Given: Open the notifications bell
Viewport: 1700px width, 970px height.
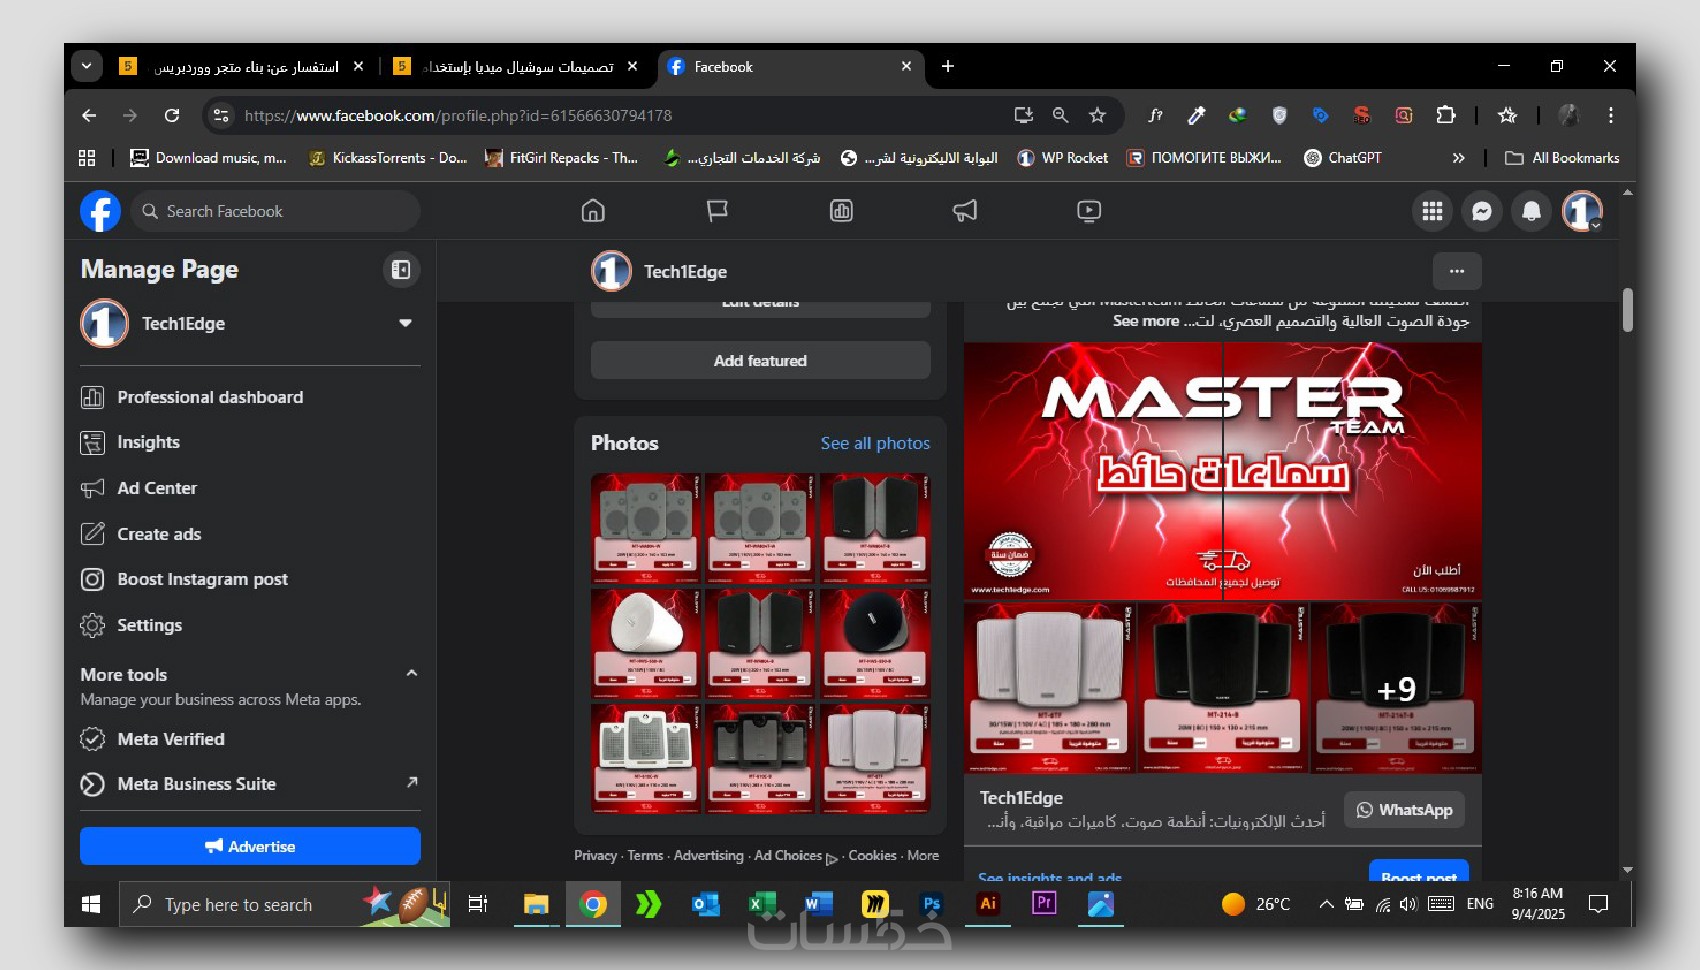Looking at the screenshot, I should (x=1531, y=211).
